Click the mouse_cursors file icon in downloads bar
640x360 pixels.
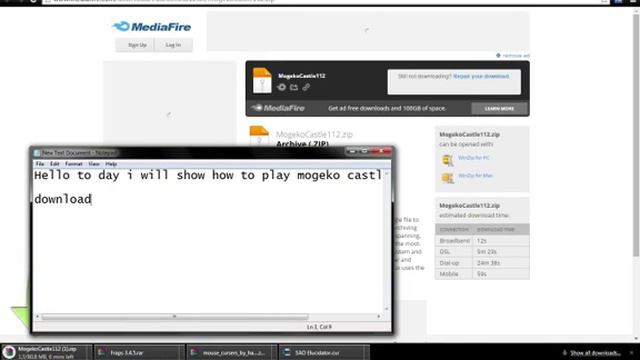click(x=195, y=352)
